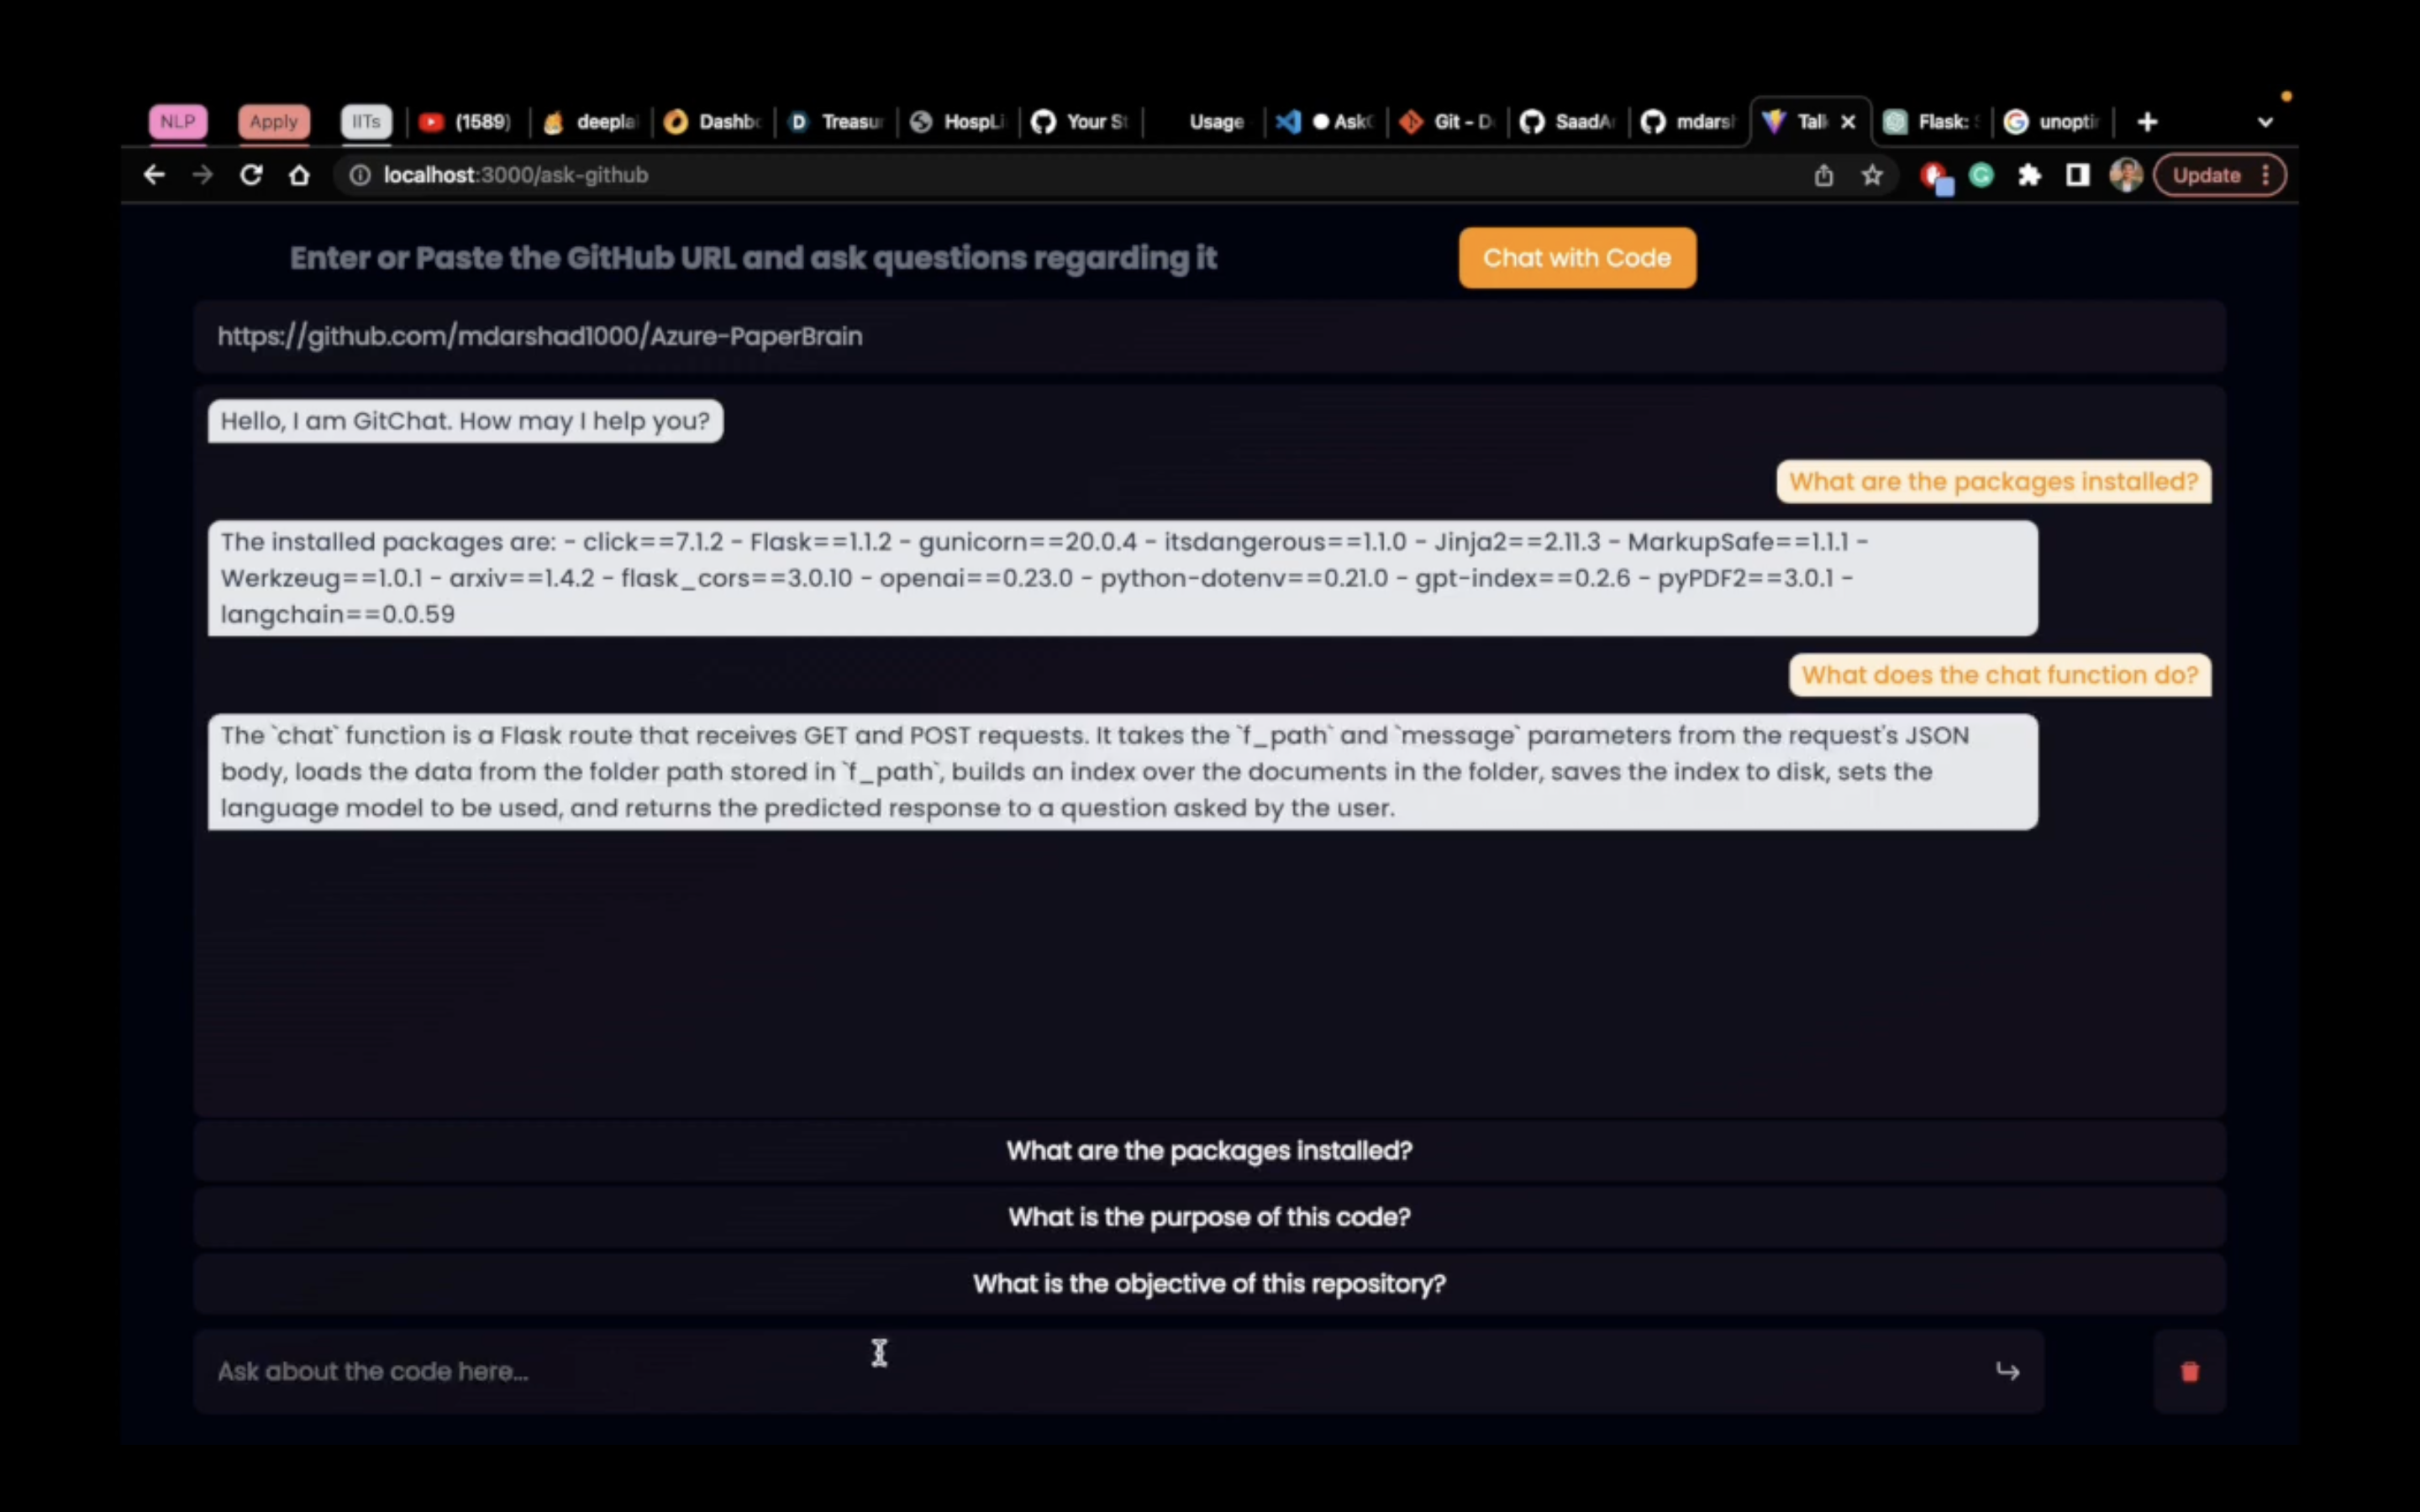Click the send arrow icon in chat input
The image size is (2420, 1512).
pos(2007,1371)
